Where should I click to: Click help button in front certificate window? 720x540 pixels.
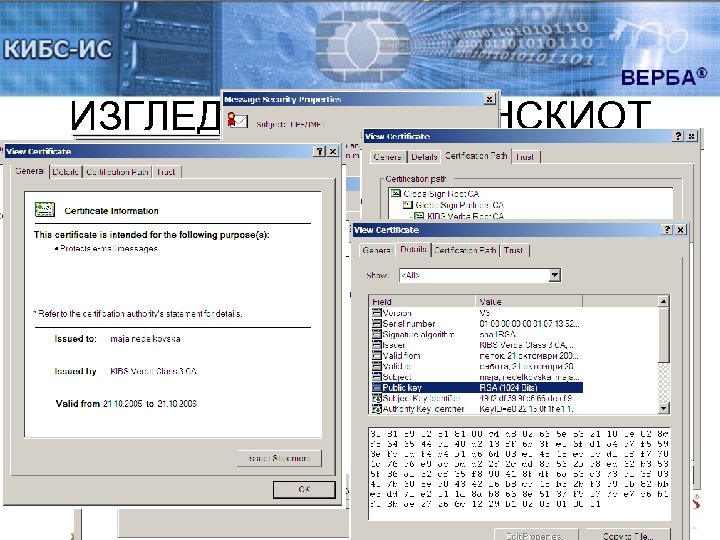point(668,230)
